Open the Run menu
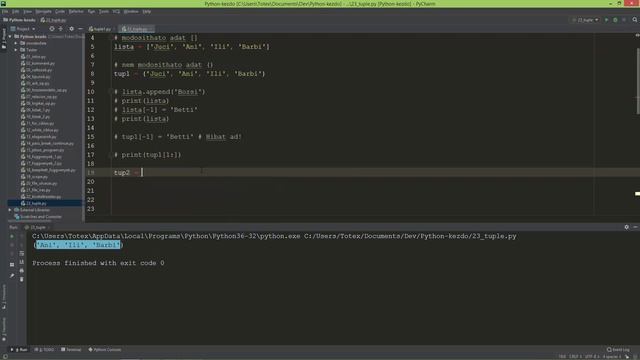 (x=91, y=11)
